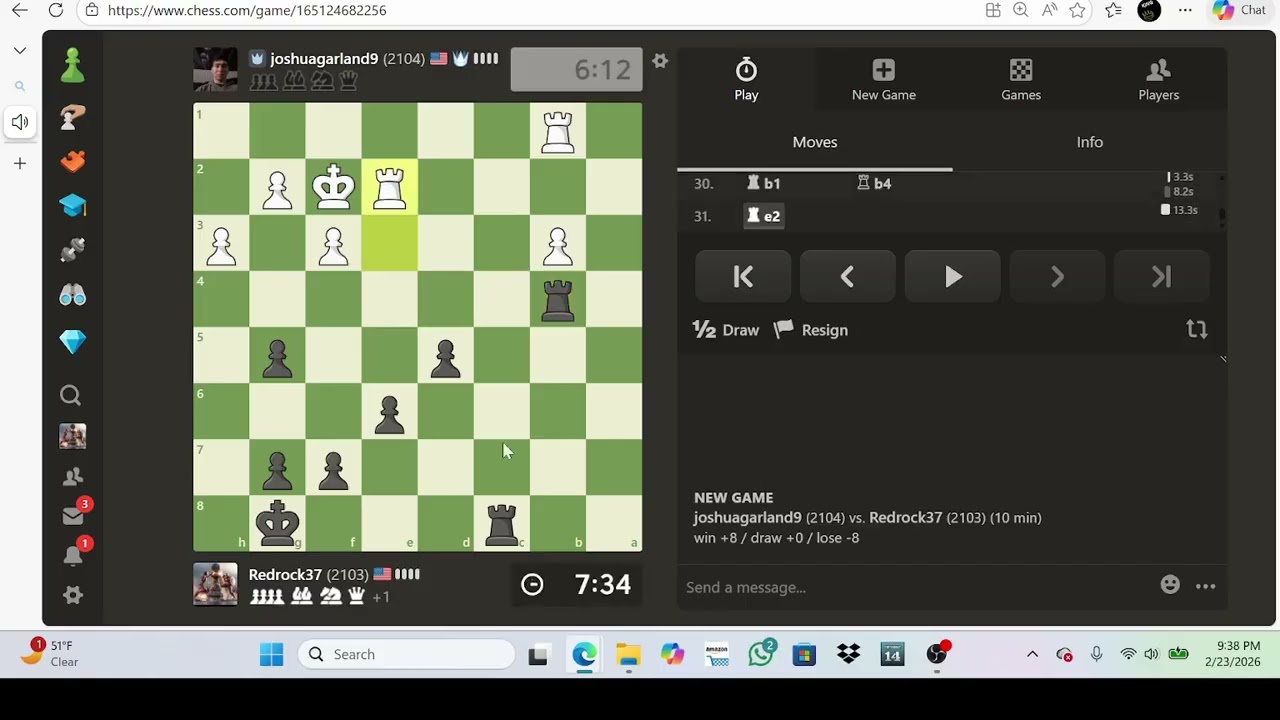
Task: Click the highlighted white rook beside king
Action: 390,187
